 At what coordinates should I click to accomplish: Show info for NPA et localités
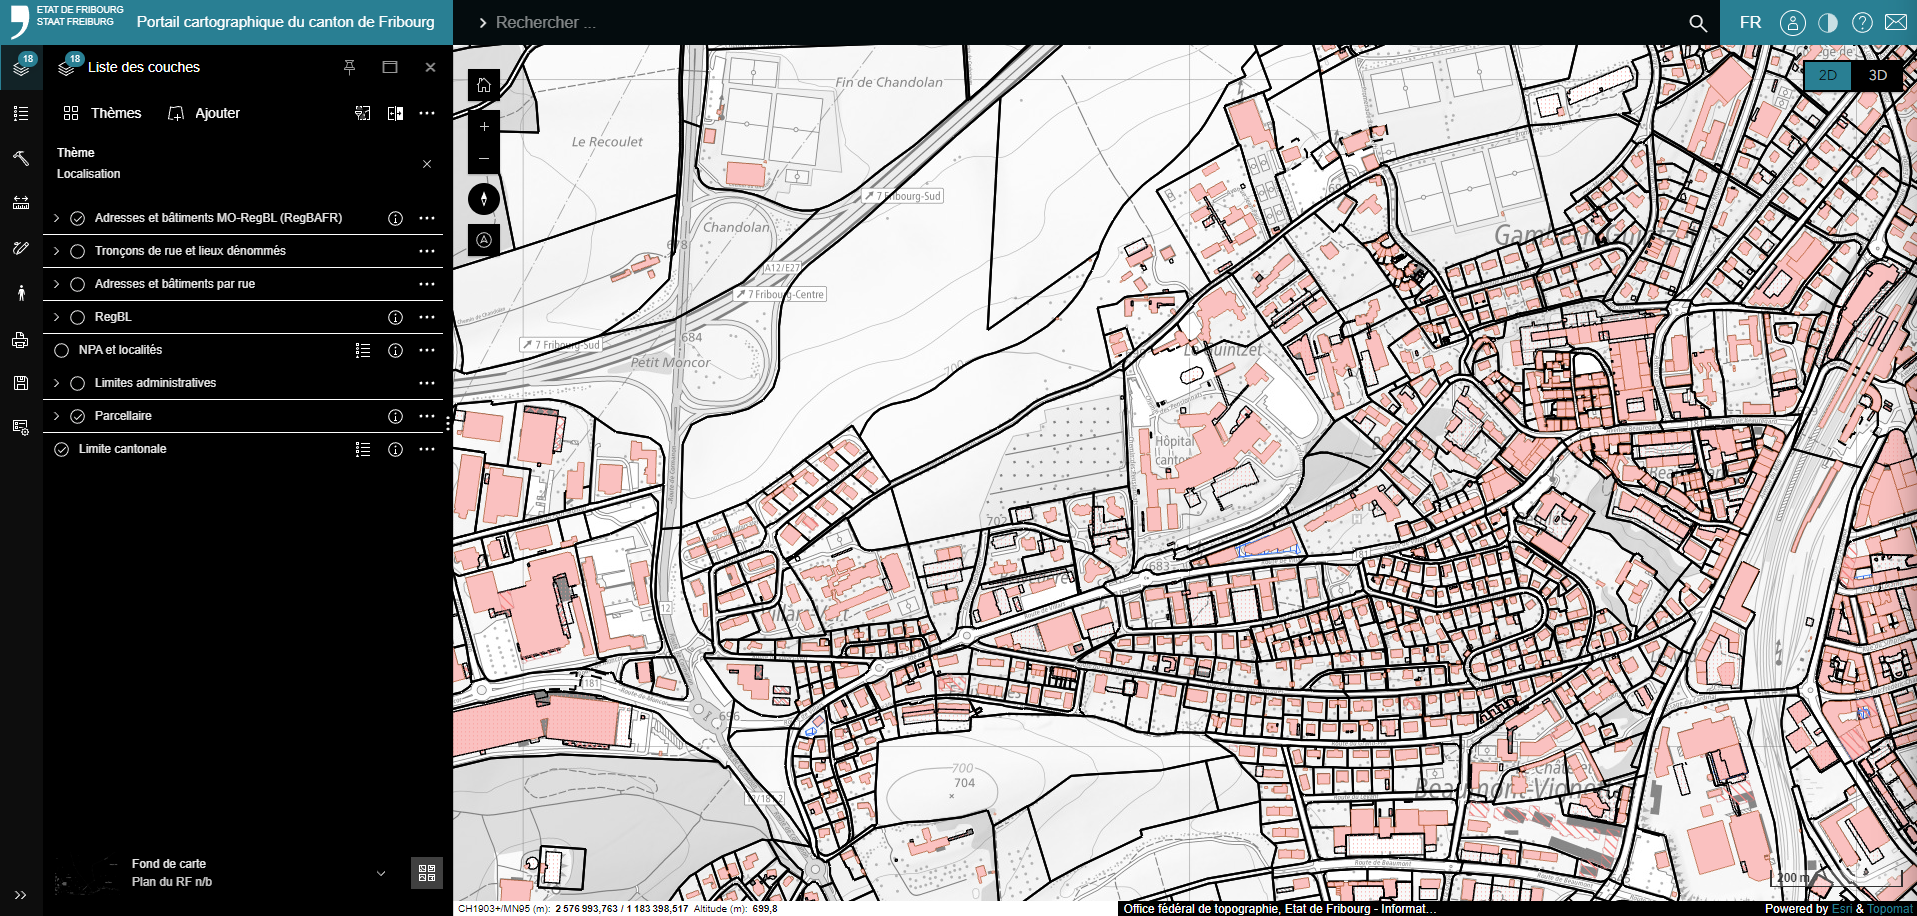[x=395, y=350]
